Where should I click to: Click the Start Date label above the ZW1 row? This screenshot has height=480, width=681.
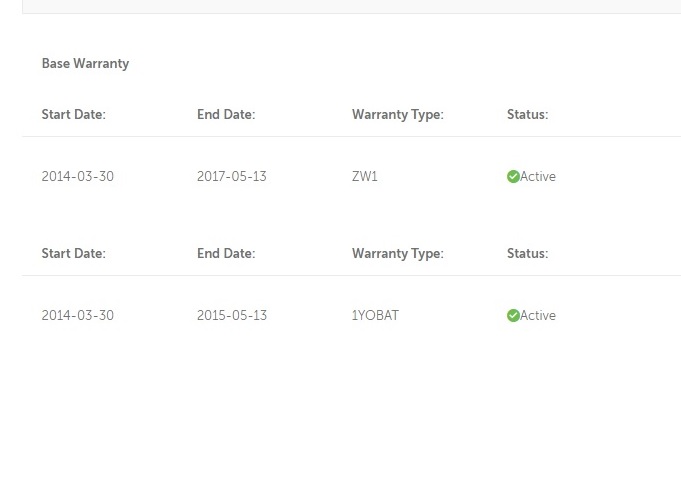[x=73, y=115]
